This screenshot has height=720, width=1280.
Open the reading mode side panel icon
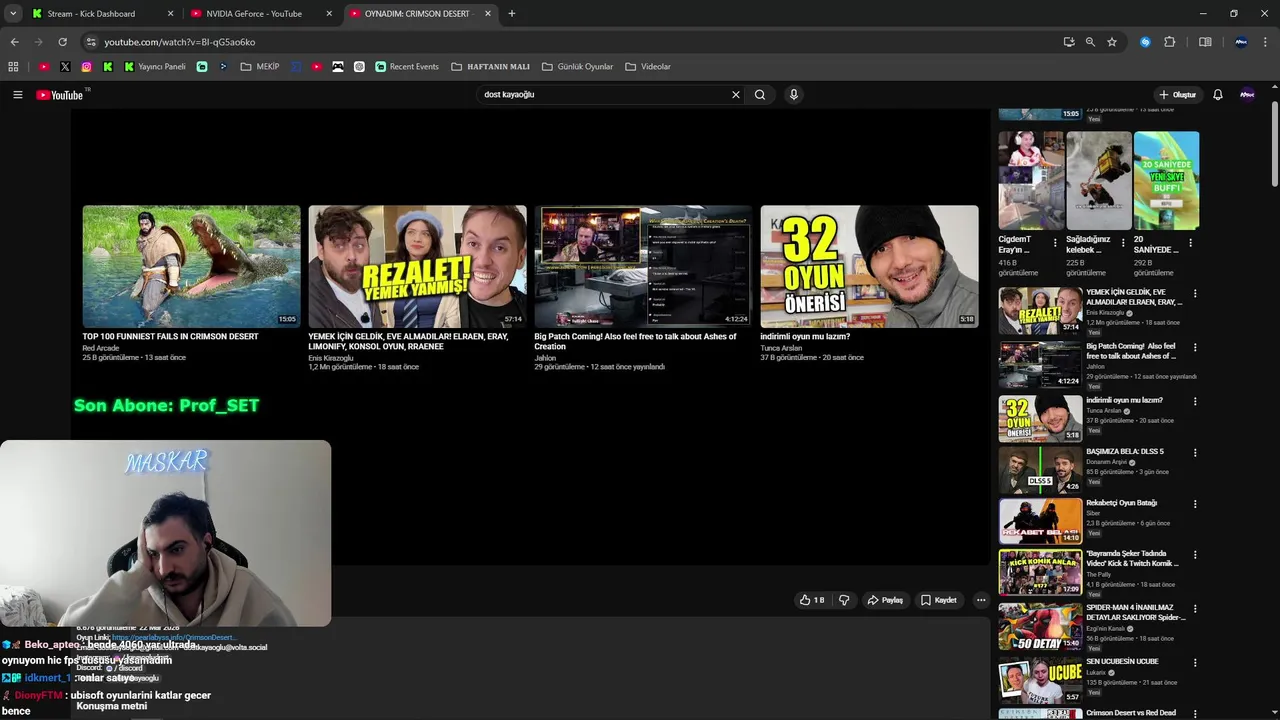tap(1205, 42)
